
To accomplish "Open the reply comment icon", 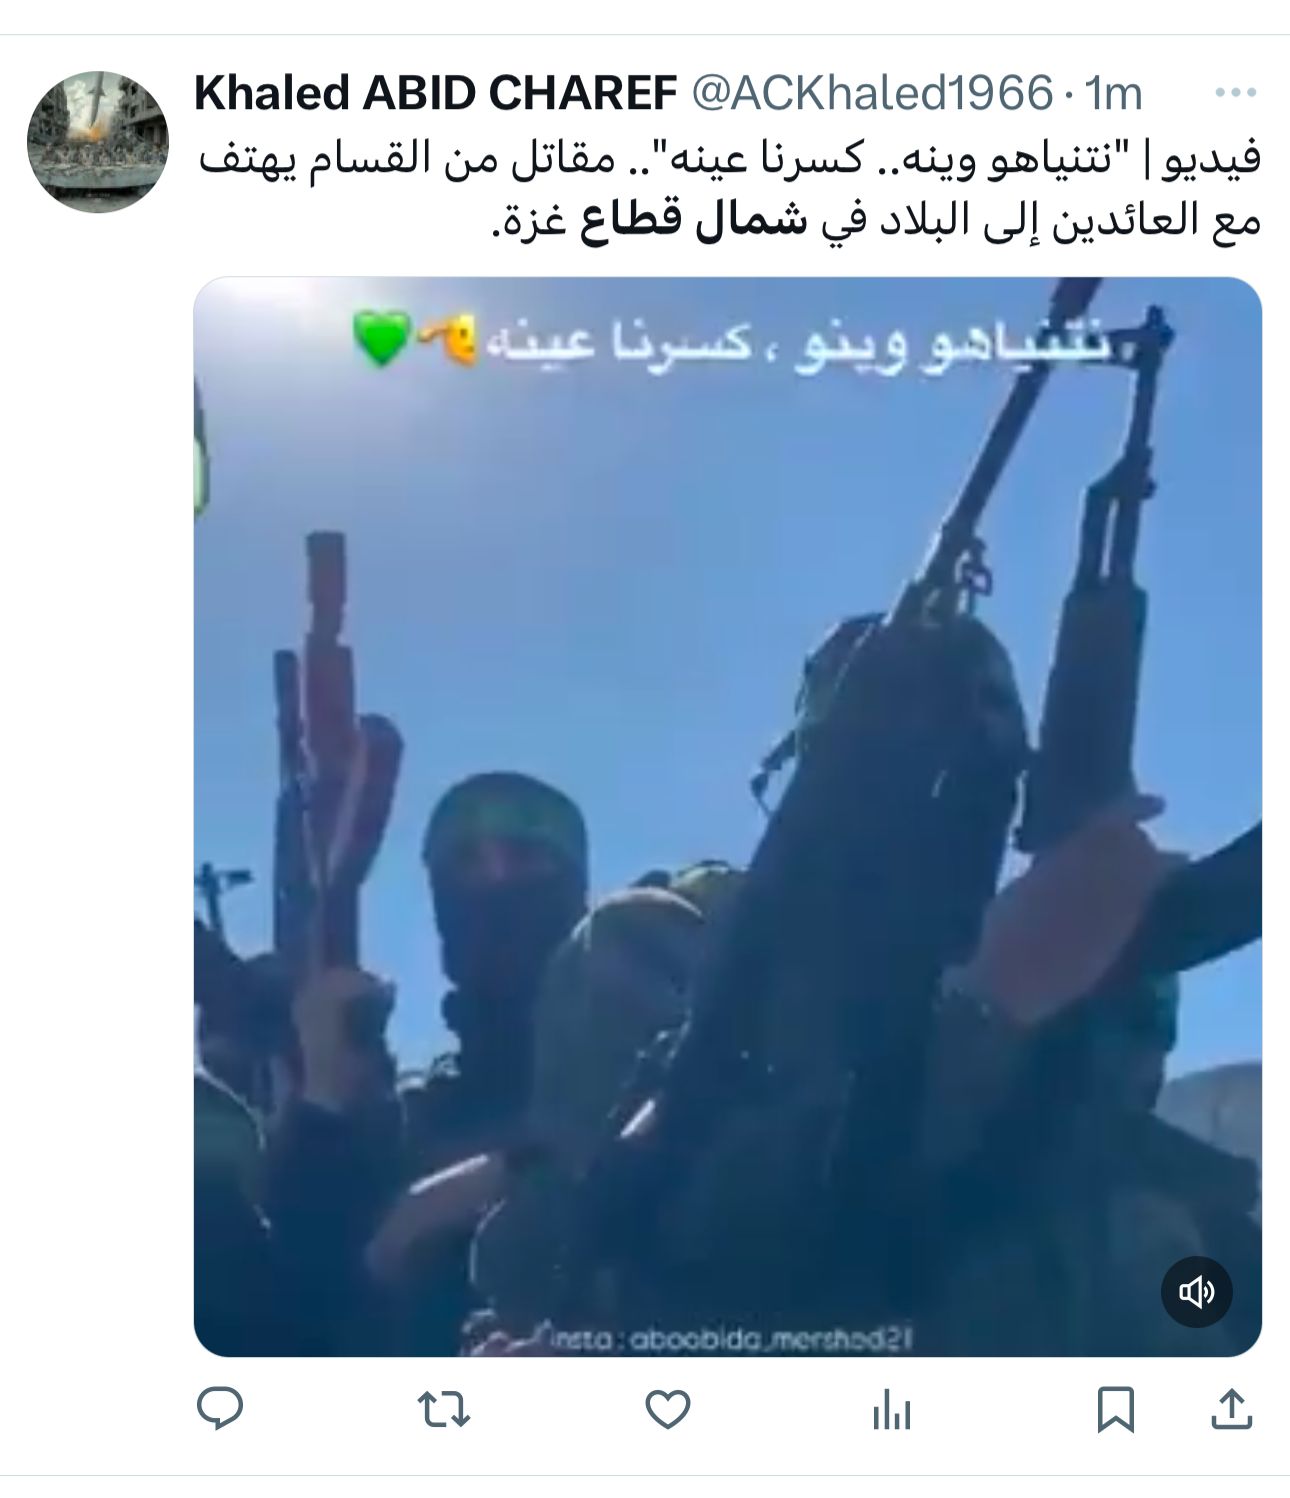I will pos(220,1410).
